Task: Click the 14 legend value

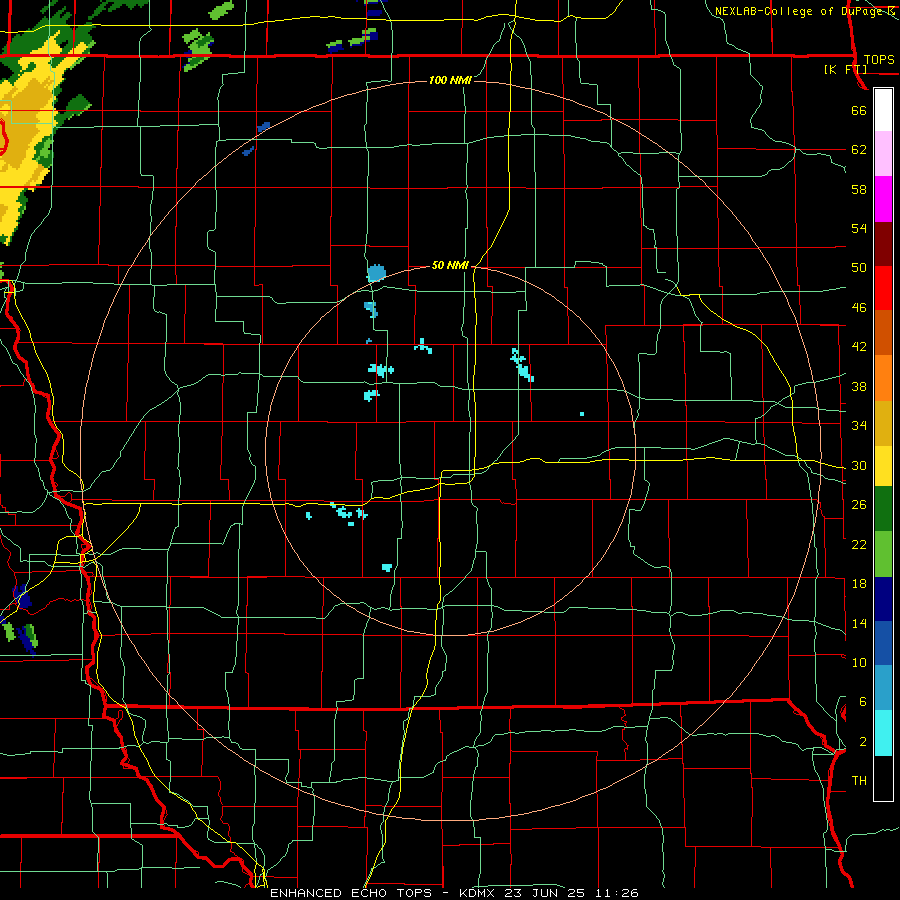Action: [x=859, y=623]
